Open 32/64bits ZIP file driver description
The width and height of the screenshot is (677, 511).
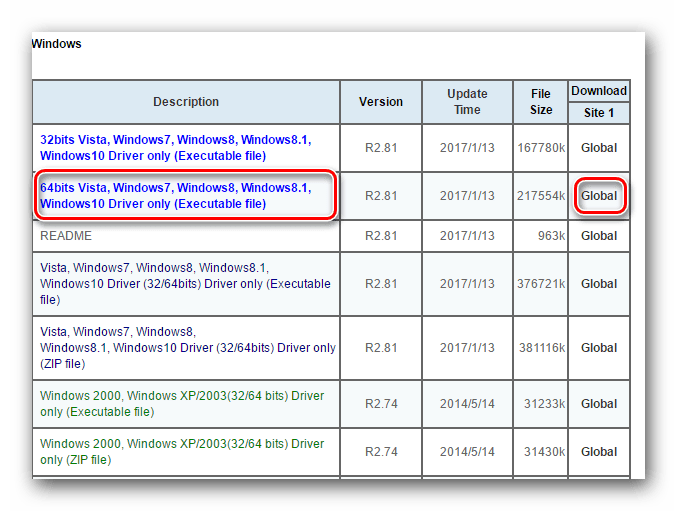[x=188, y=347]
